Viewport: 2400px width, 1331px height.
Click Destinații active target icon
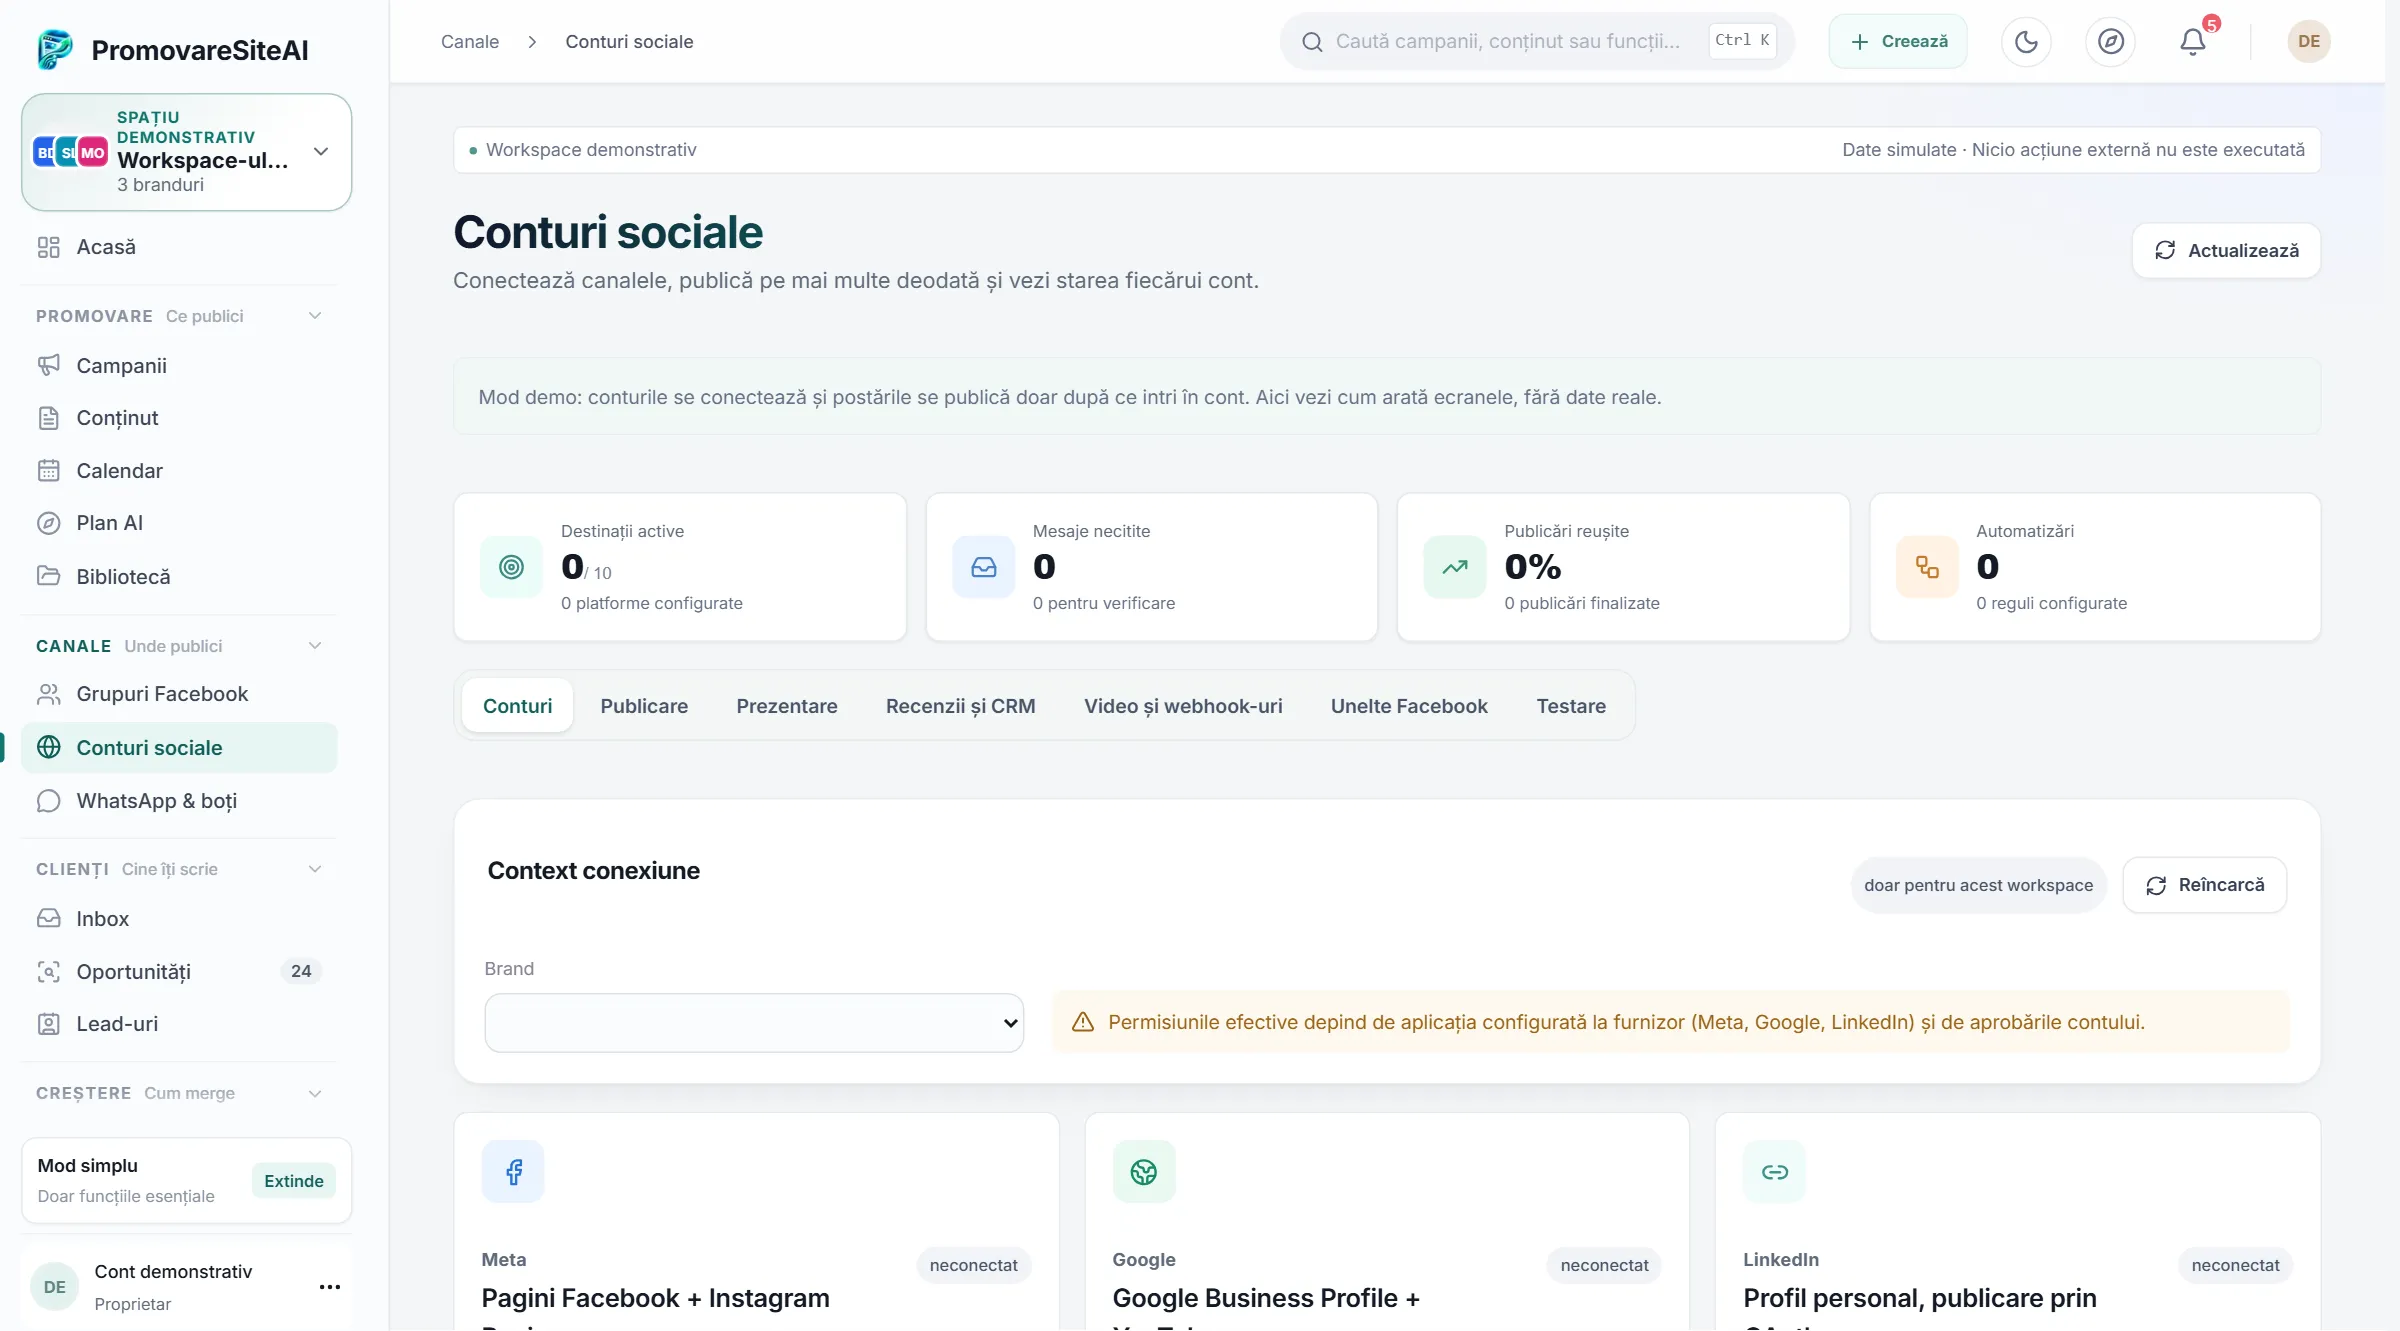511,567
